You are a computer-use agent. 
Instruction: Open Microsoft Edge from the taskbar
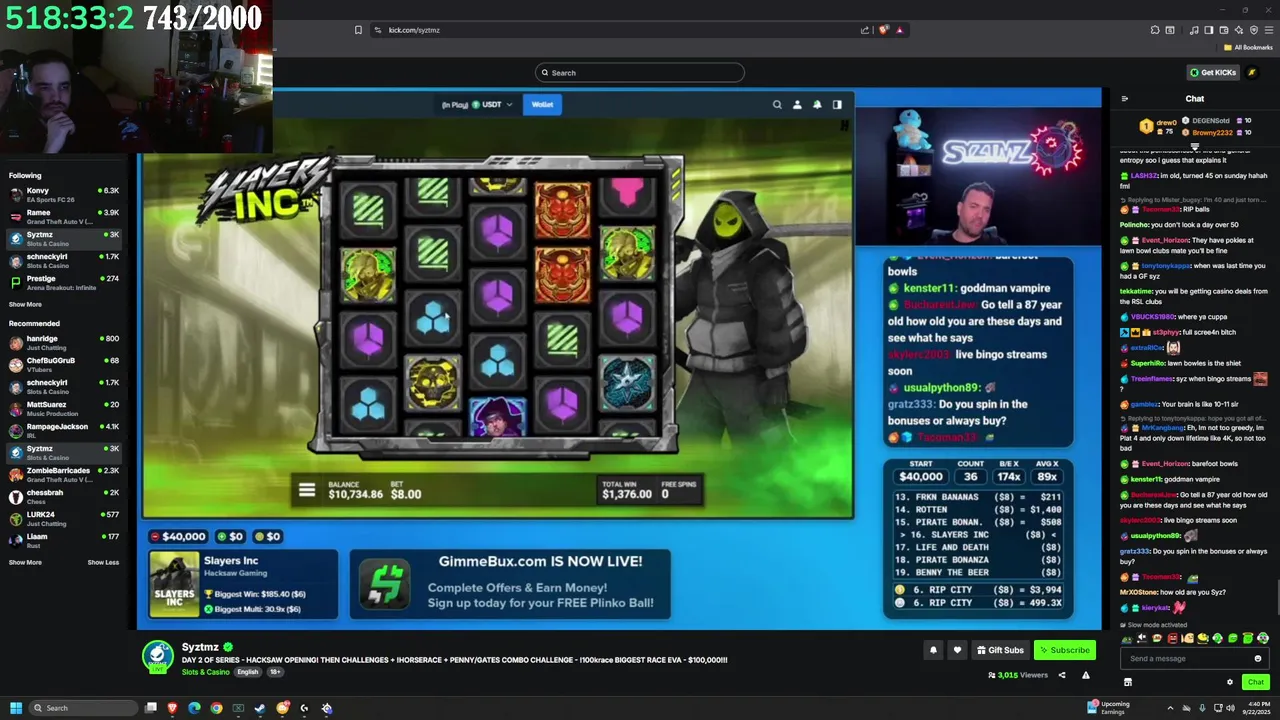click(x=194, y=708)
